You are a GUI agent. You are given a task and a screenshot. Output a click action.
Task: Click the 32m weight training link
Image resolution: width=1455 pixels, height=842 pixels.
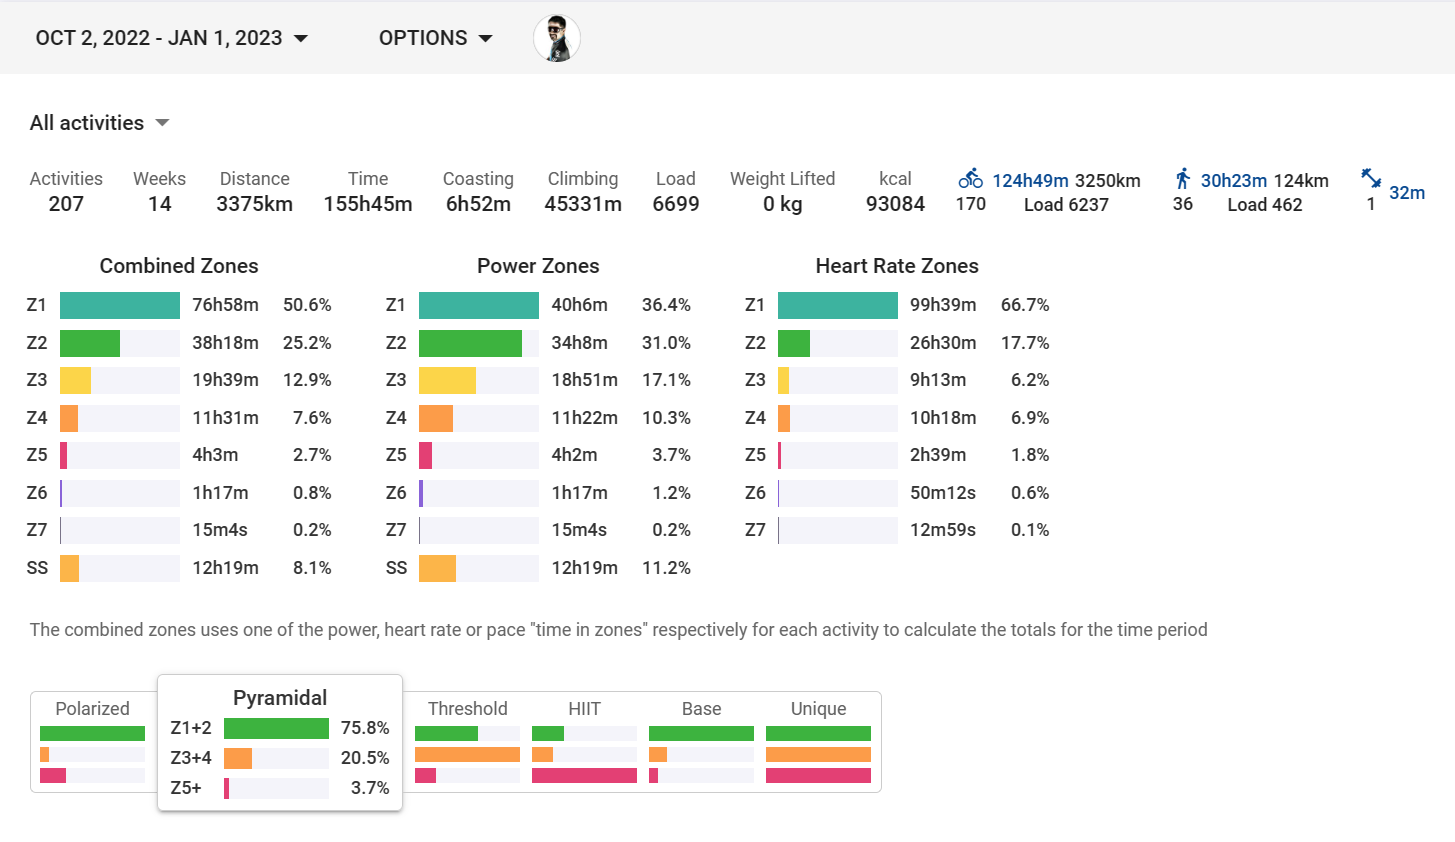pyautogui.click(x=1406, y=193)
